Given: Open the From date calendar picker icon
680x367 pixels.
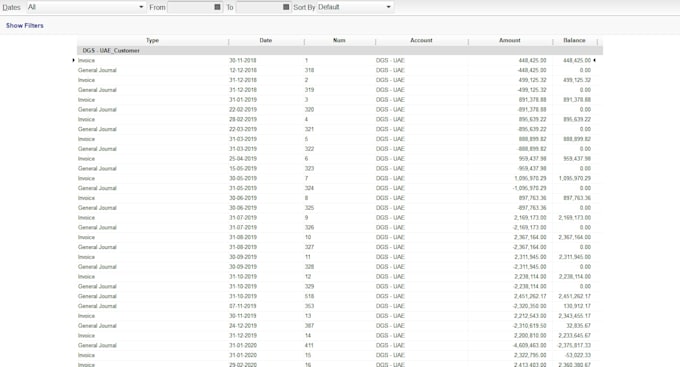Looking at the screenshot, I should [217, 7].
